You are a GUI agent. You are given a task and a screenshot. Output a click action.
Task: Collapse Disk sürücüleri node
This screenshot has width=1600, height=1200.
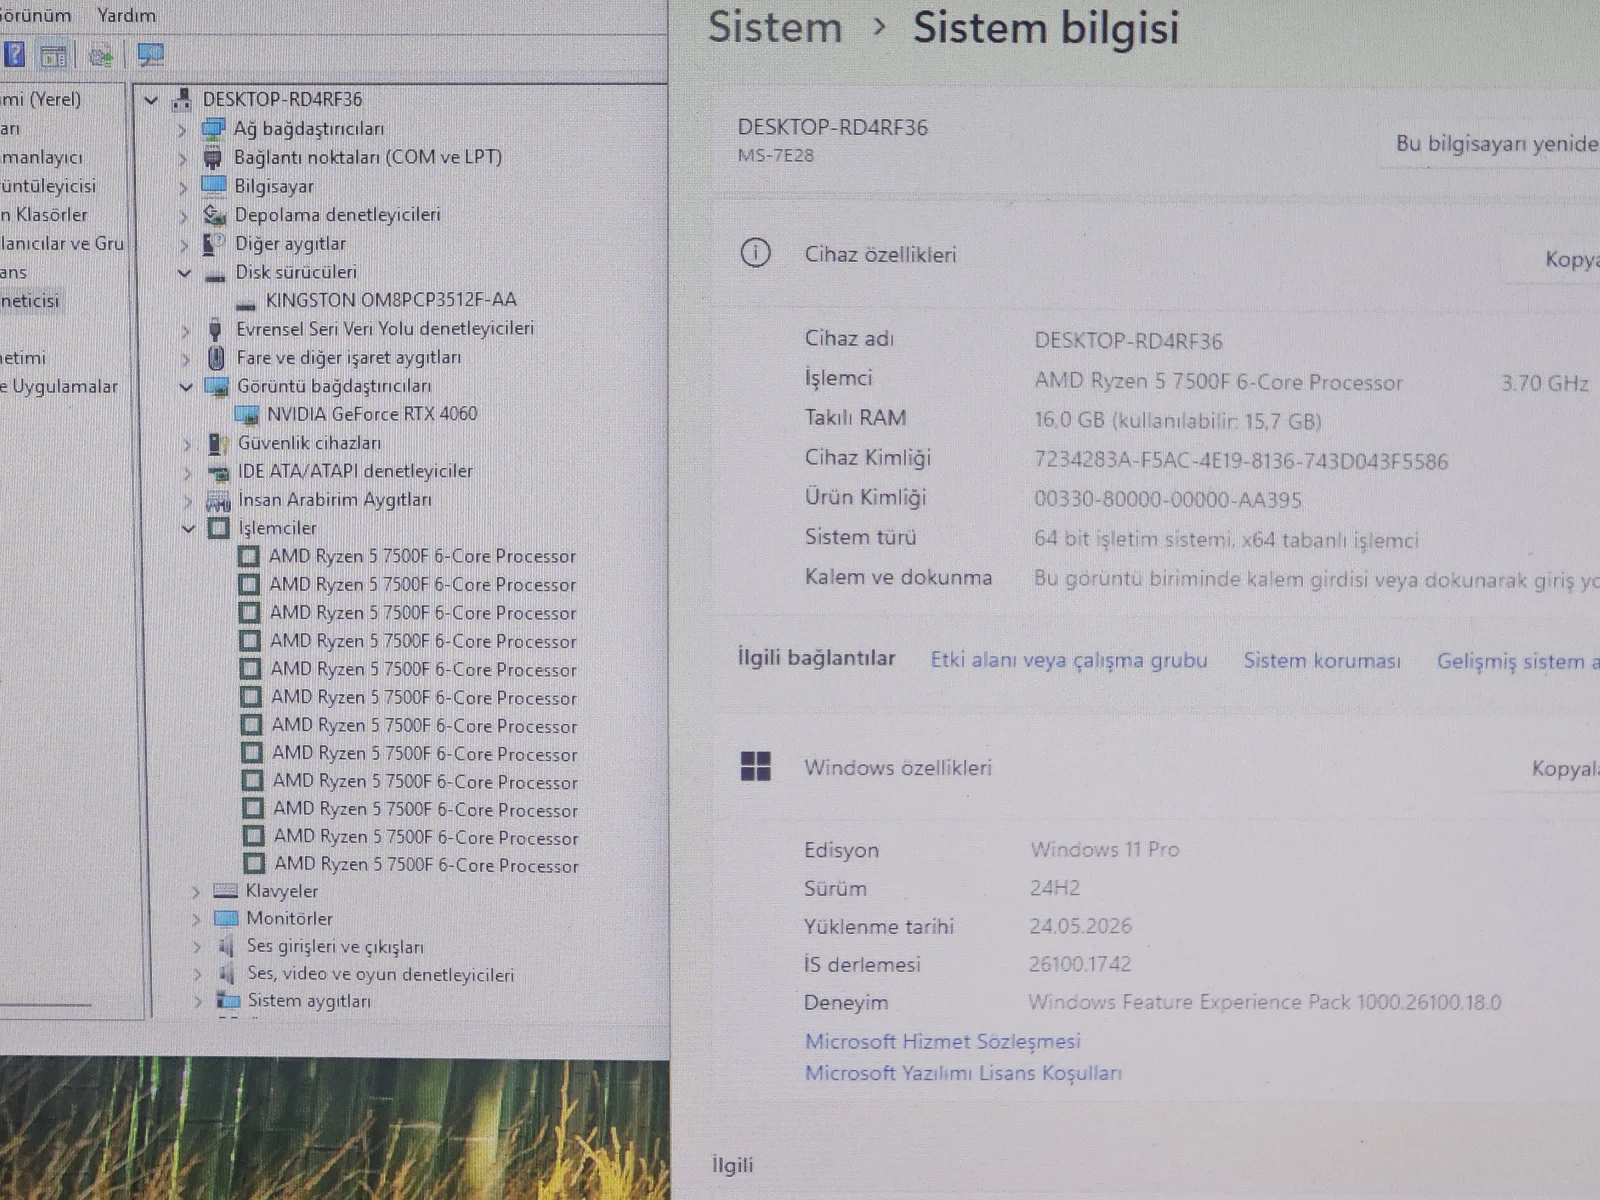184,272
